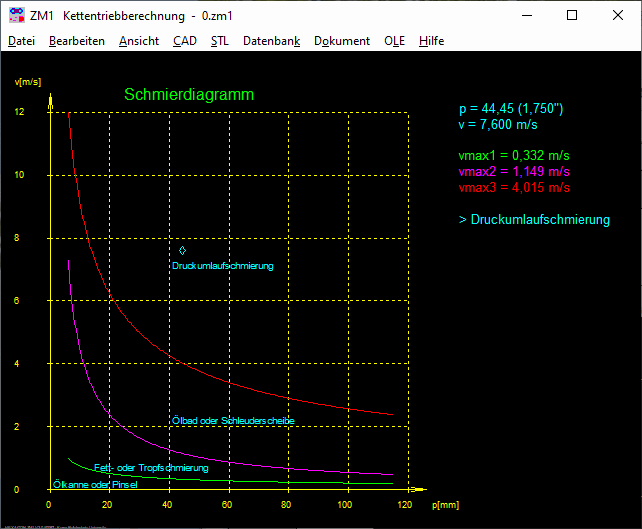Viewport: 642px width, 529px height.
Task: Maximize the ZM1 window
Action: (572, 15)
